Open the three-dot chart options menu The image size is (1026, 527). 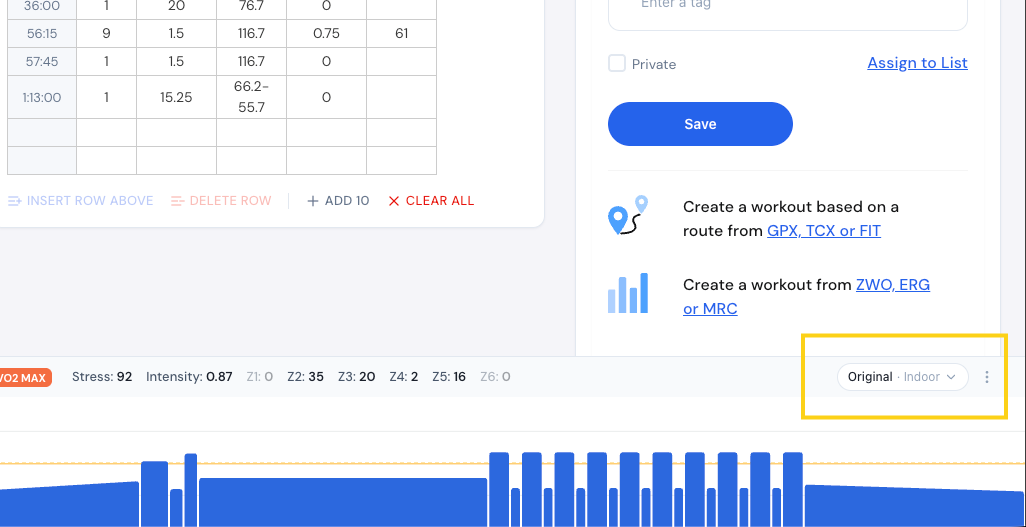[x=987, y=377]
